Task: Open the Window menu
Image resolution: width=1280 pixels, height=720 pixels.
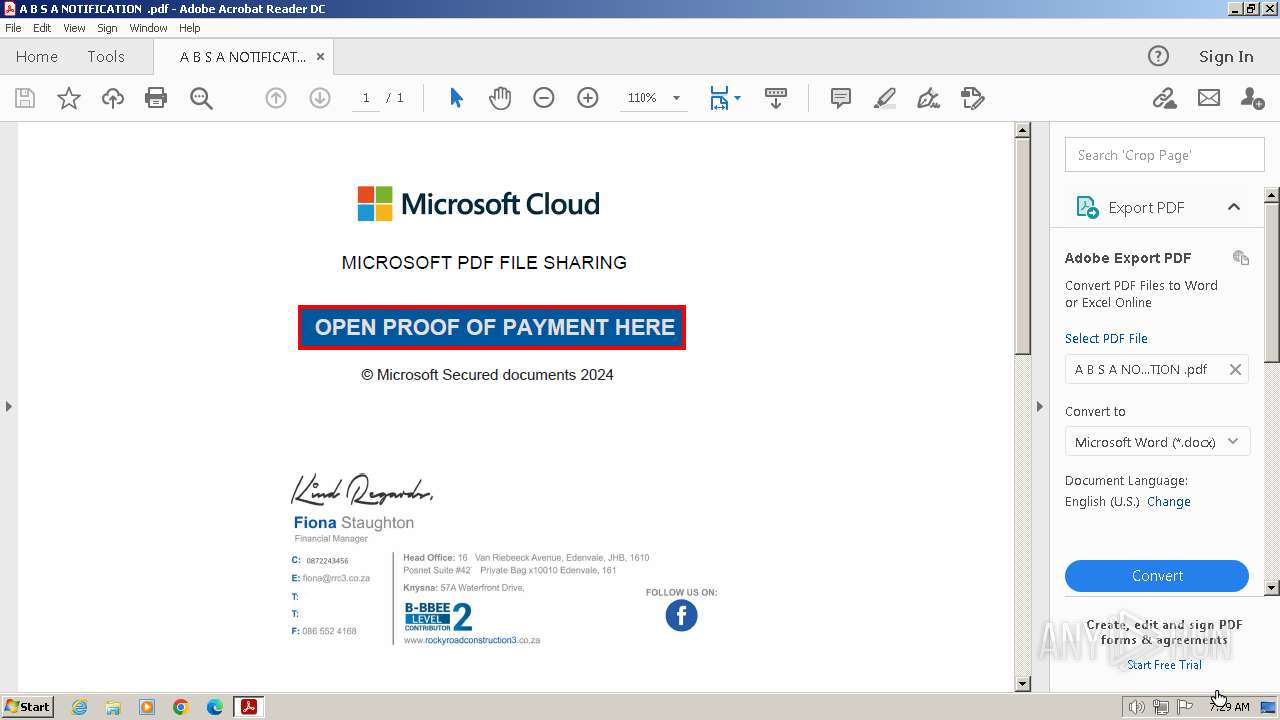Action: pos(148,28)
